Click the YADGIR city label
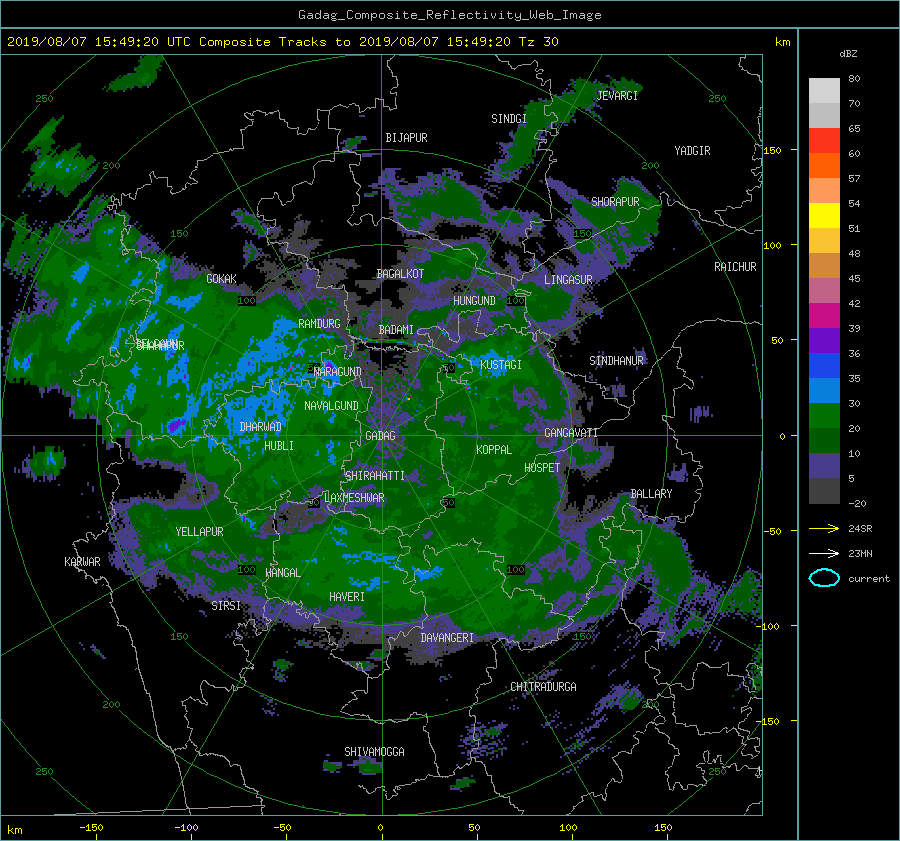This screenshot has height=841, width=900. click(692, 151)
